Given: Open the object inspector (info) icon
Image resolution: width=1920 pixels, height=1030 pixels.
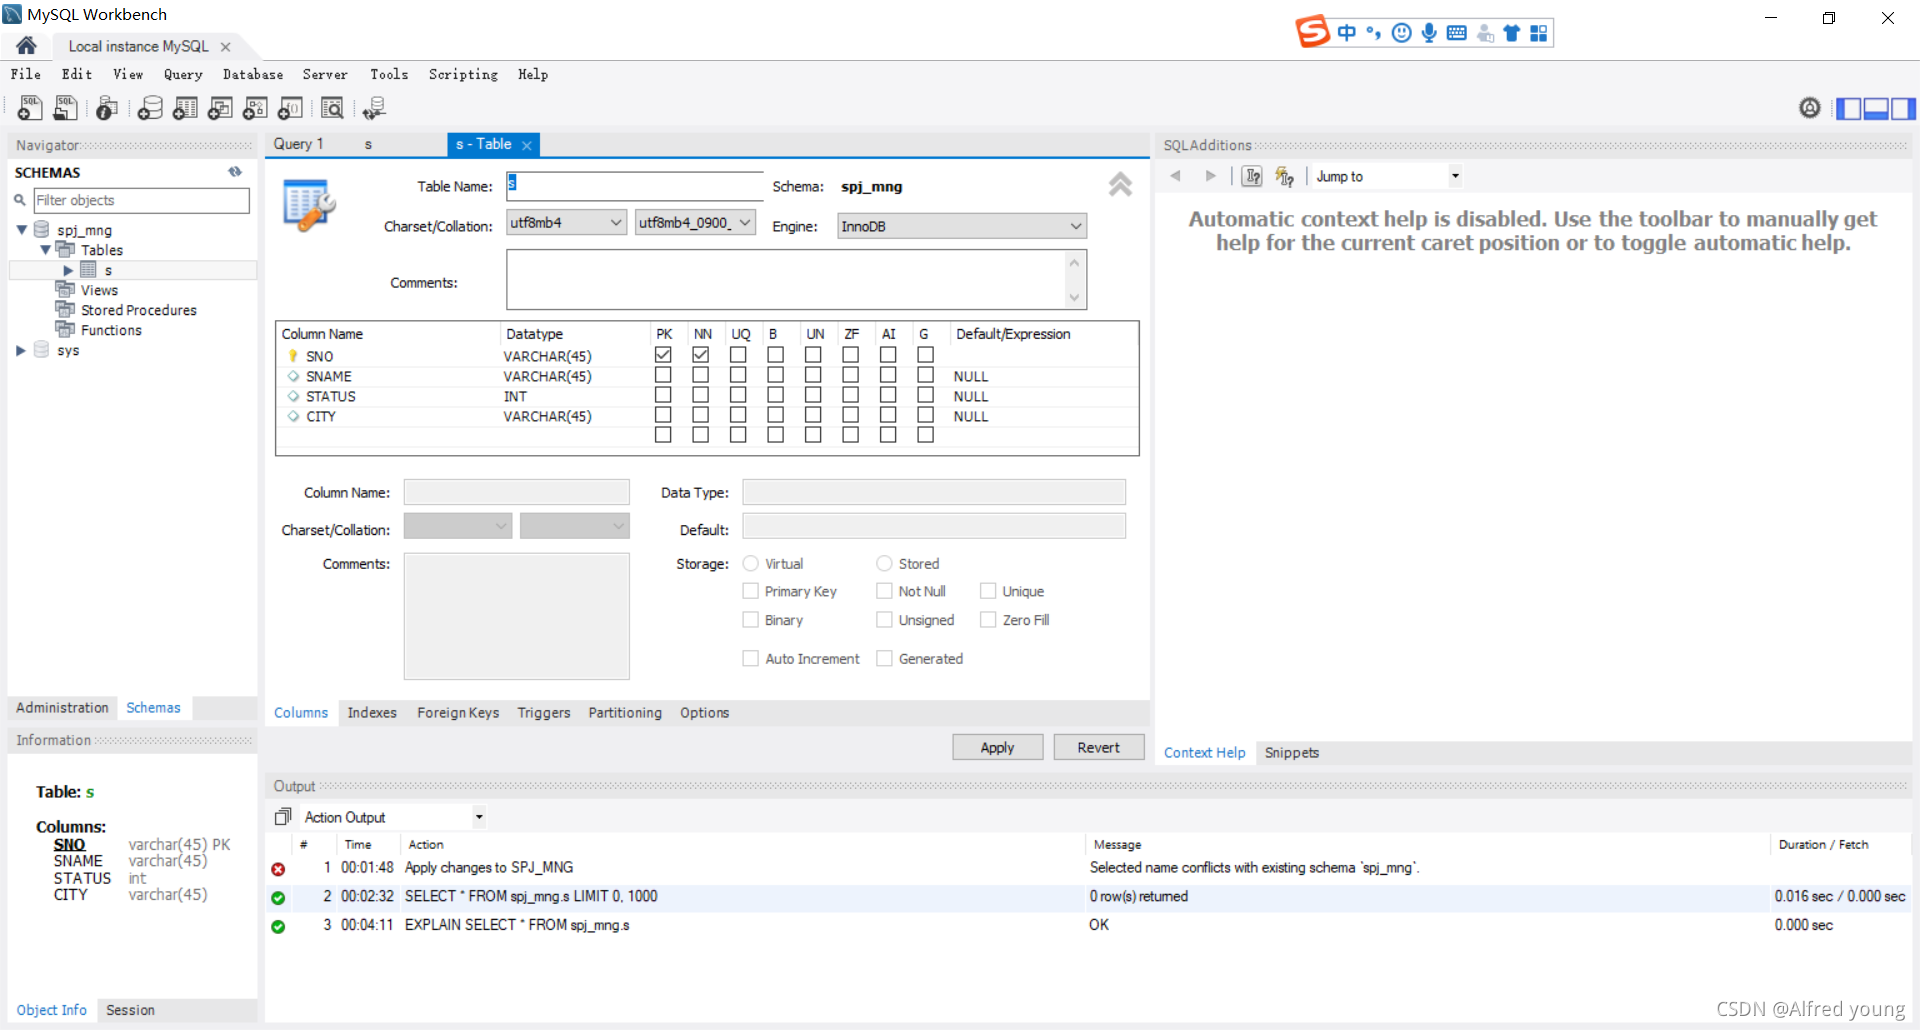Looking at the screenshot, I should click(107, 107).
